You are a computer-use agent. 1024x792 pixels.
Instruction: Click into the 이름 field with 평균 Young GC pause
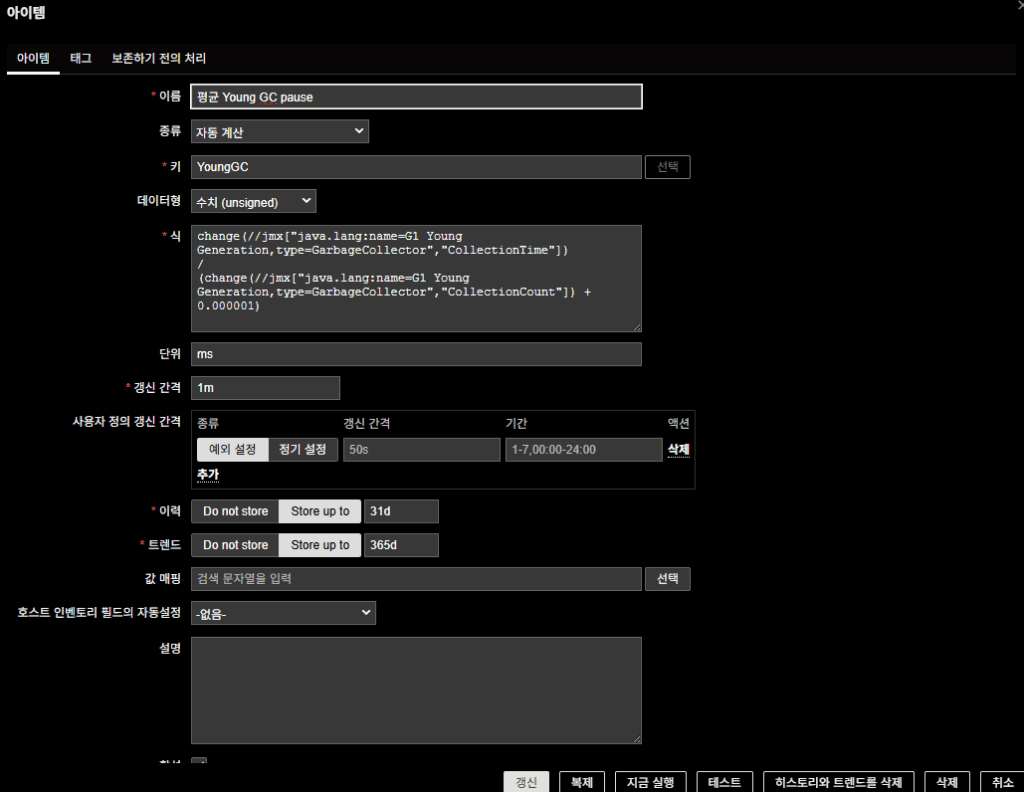(416, 97)
